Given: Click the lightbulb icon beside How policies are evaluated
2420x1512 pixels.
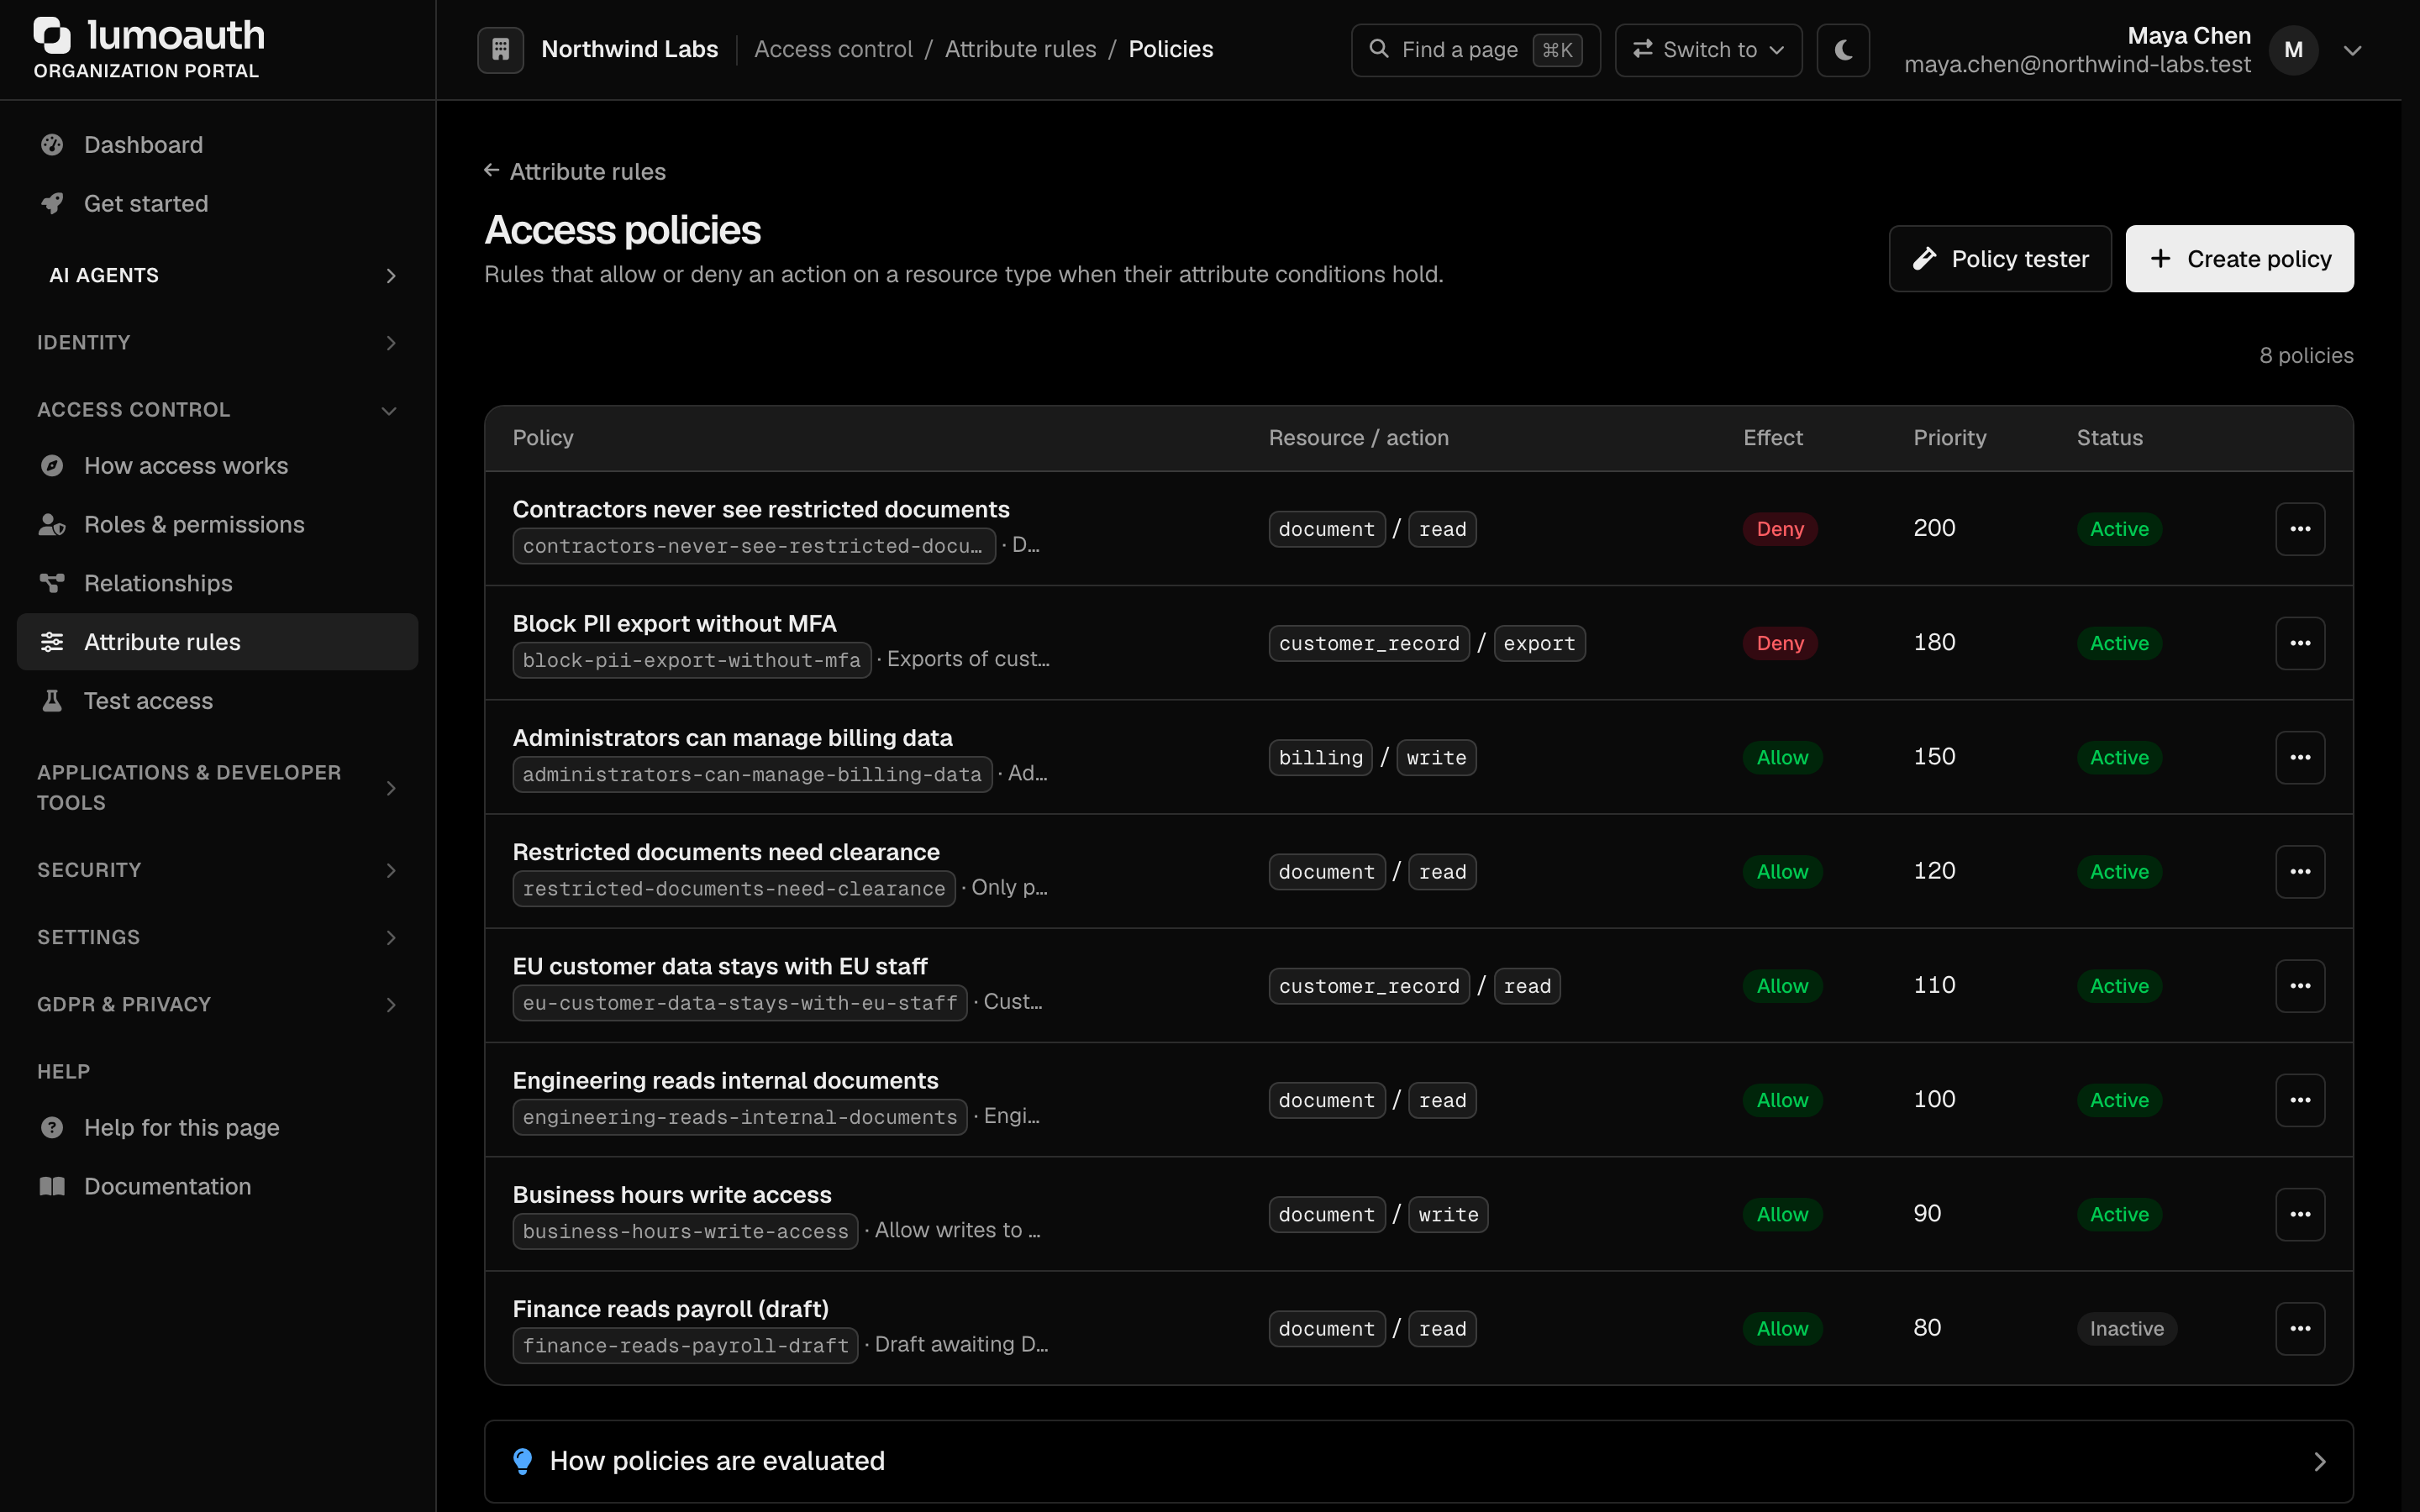Looking at the screenshot, I should (522, 1461).
